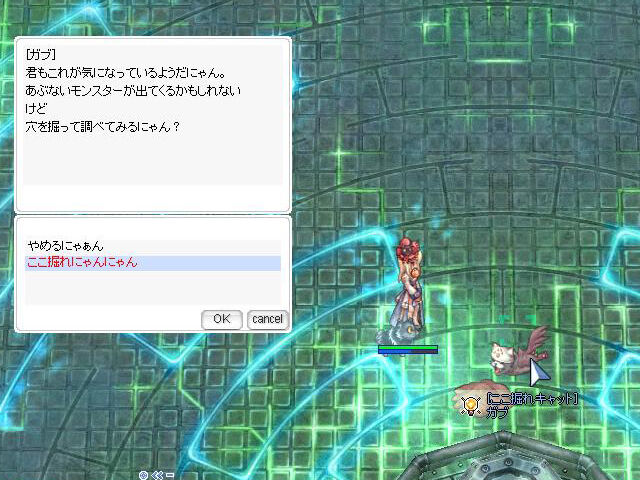Click the dialog speaker name [ガブ]
This screenshot has width=640, height=480.
pos(40,54)
